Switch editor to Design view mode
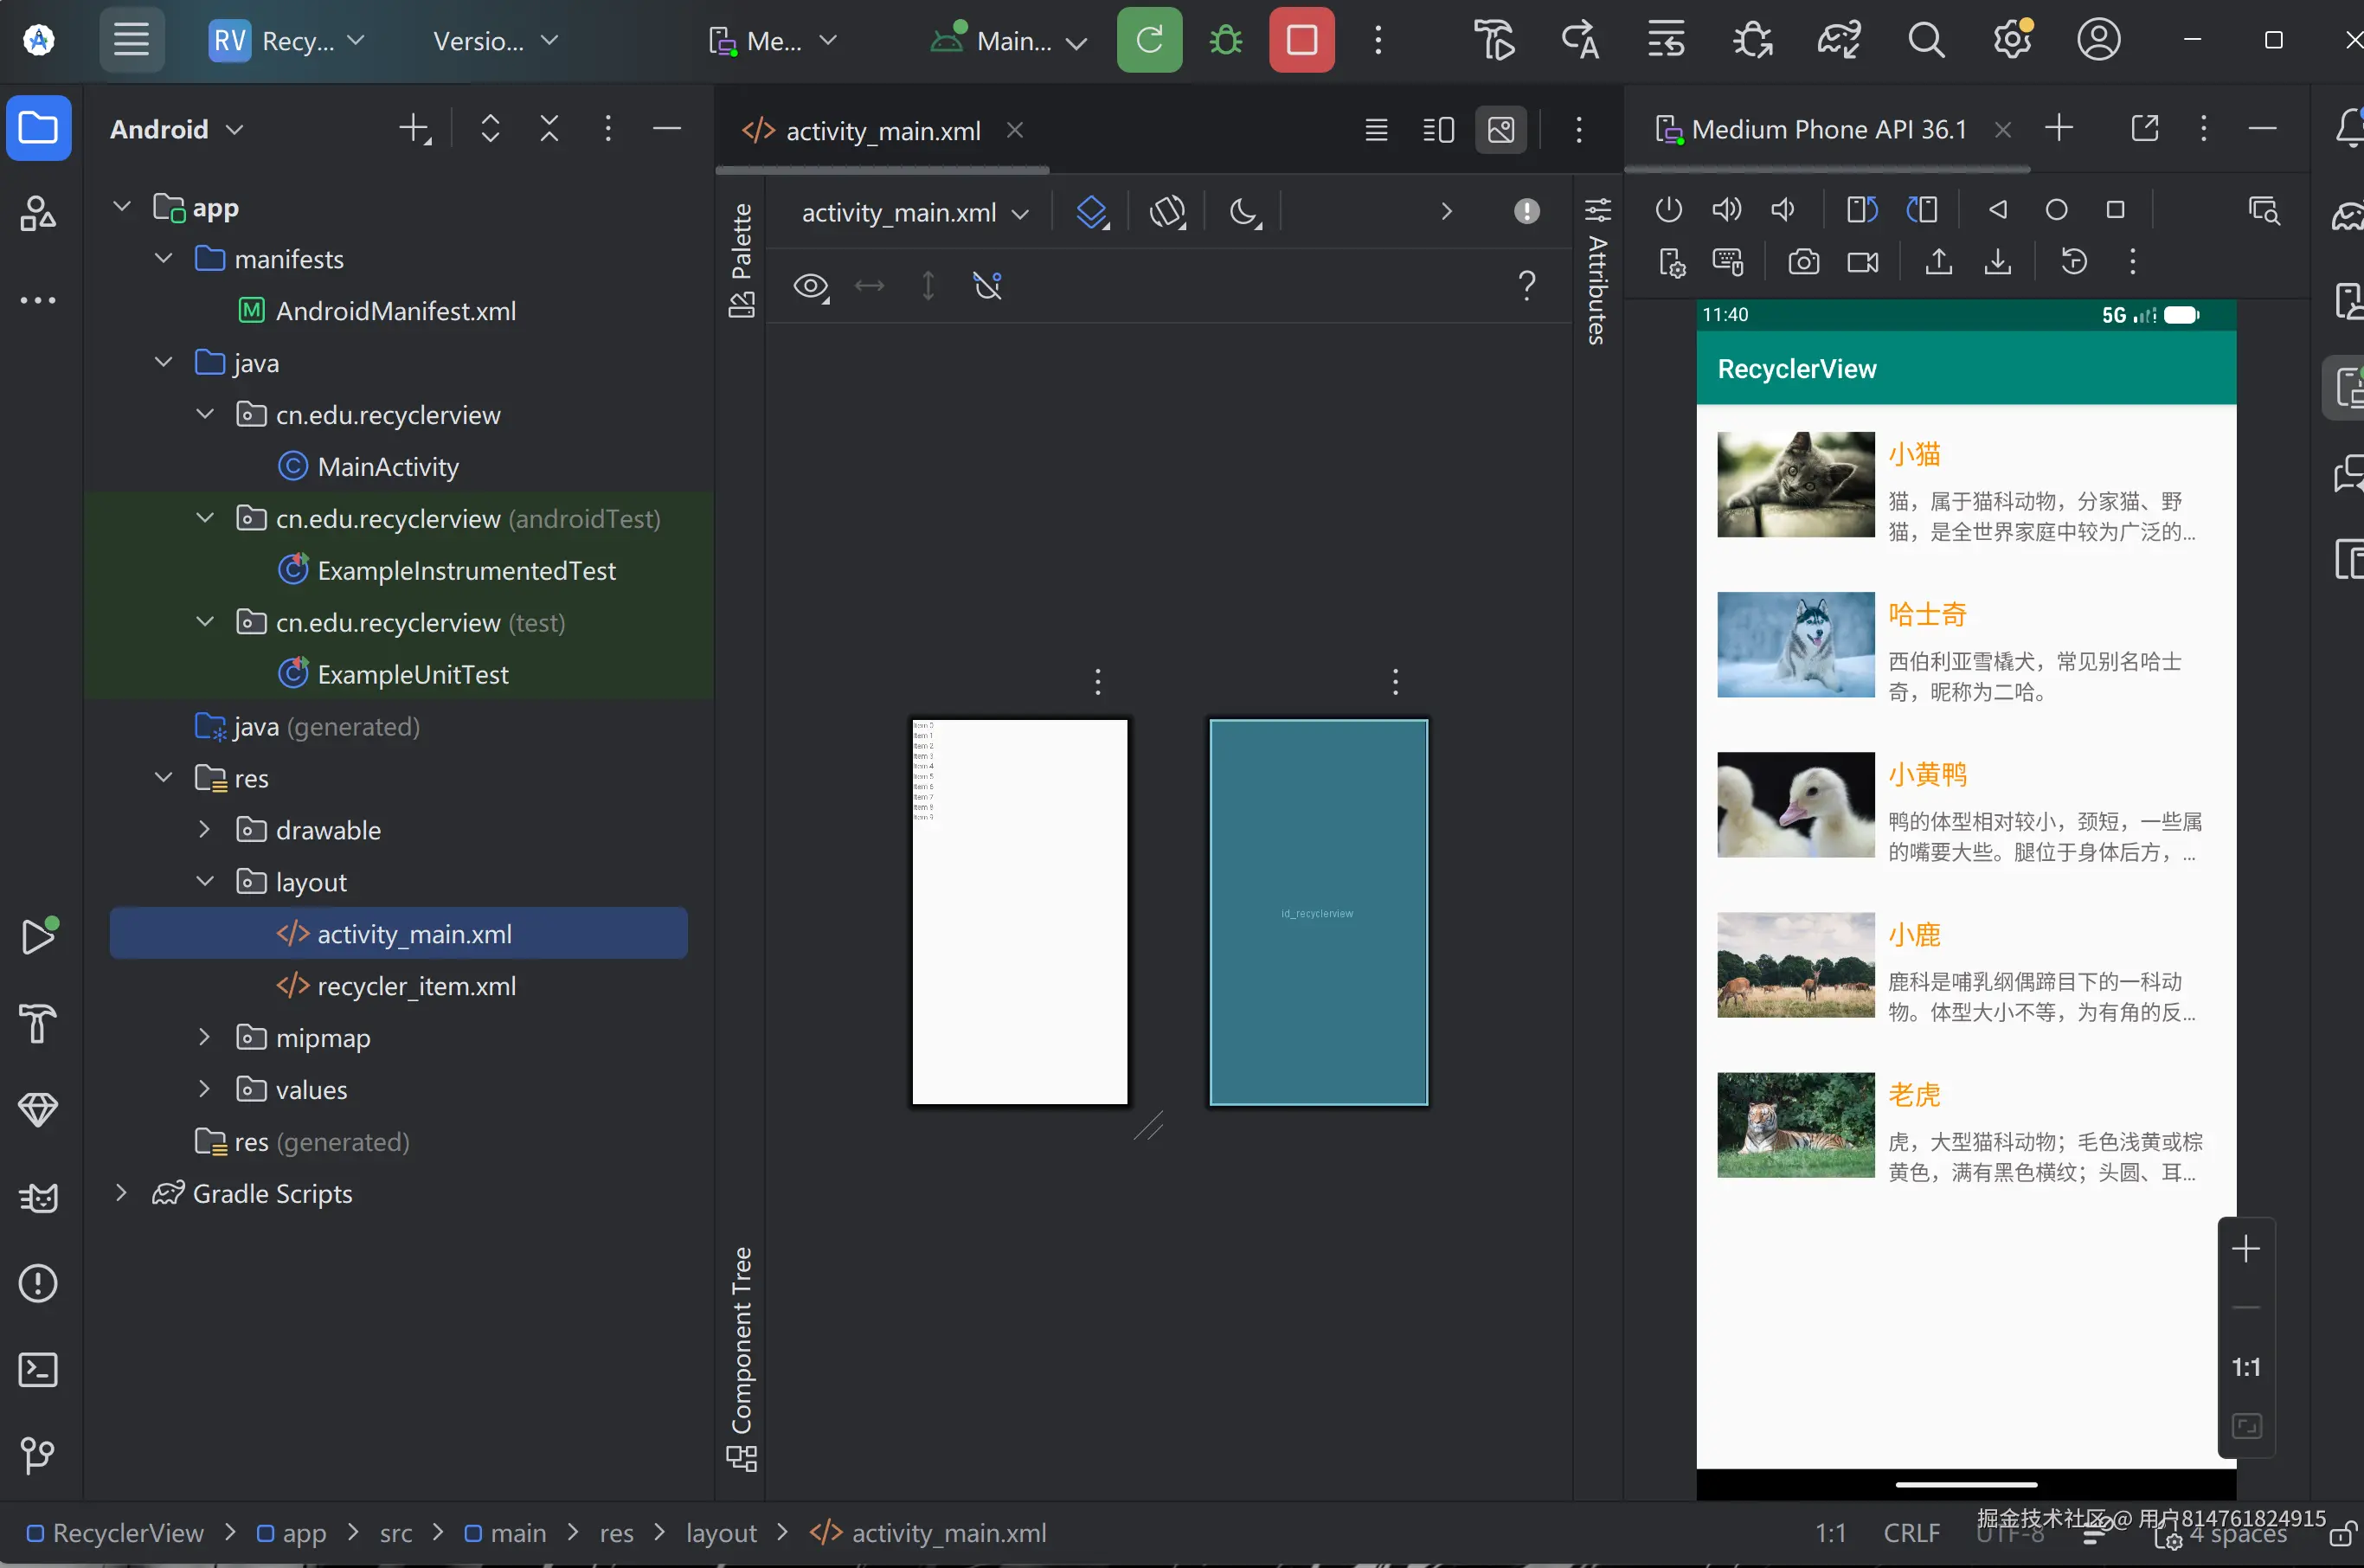Screen dimensions: 2364x1568 pyautogui.click(x=1500, y=130)
